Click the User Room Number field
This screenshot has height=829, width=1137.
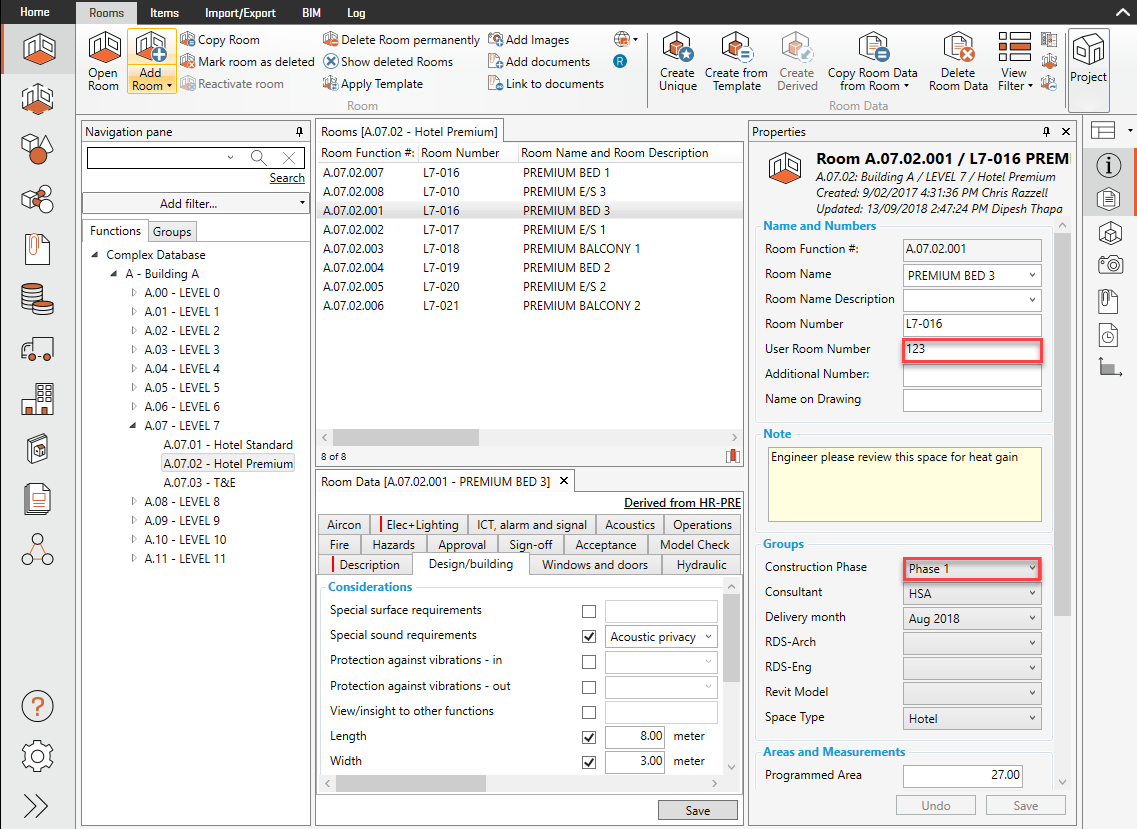pyautogui.click(x=971, y=350)
